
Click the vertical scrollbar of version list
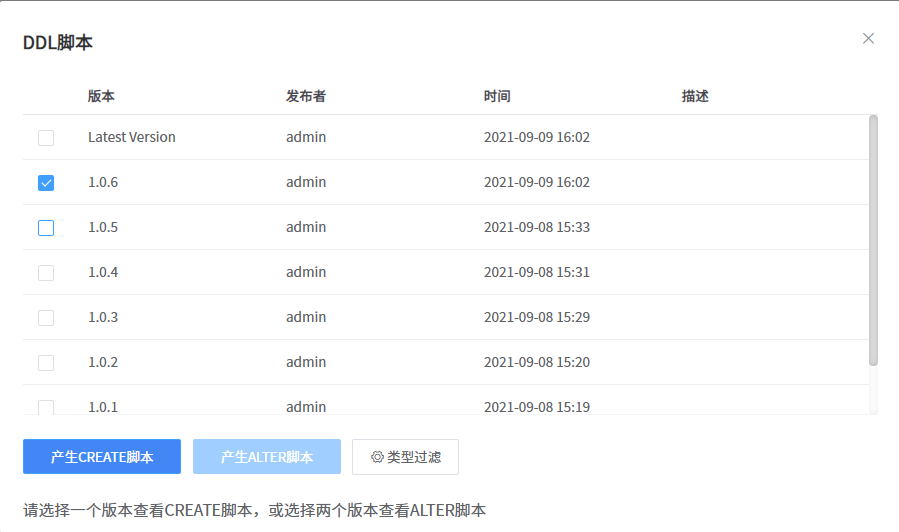873,241
